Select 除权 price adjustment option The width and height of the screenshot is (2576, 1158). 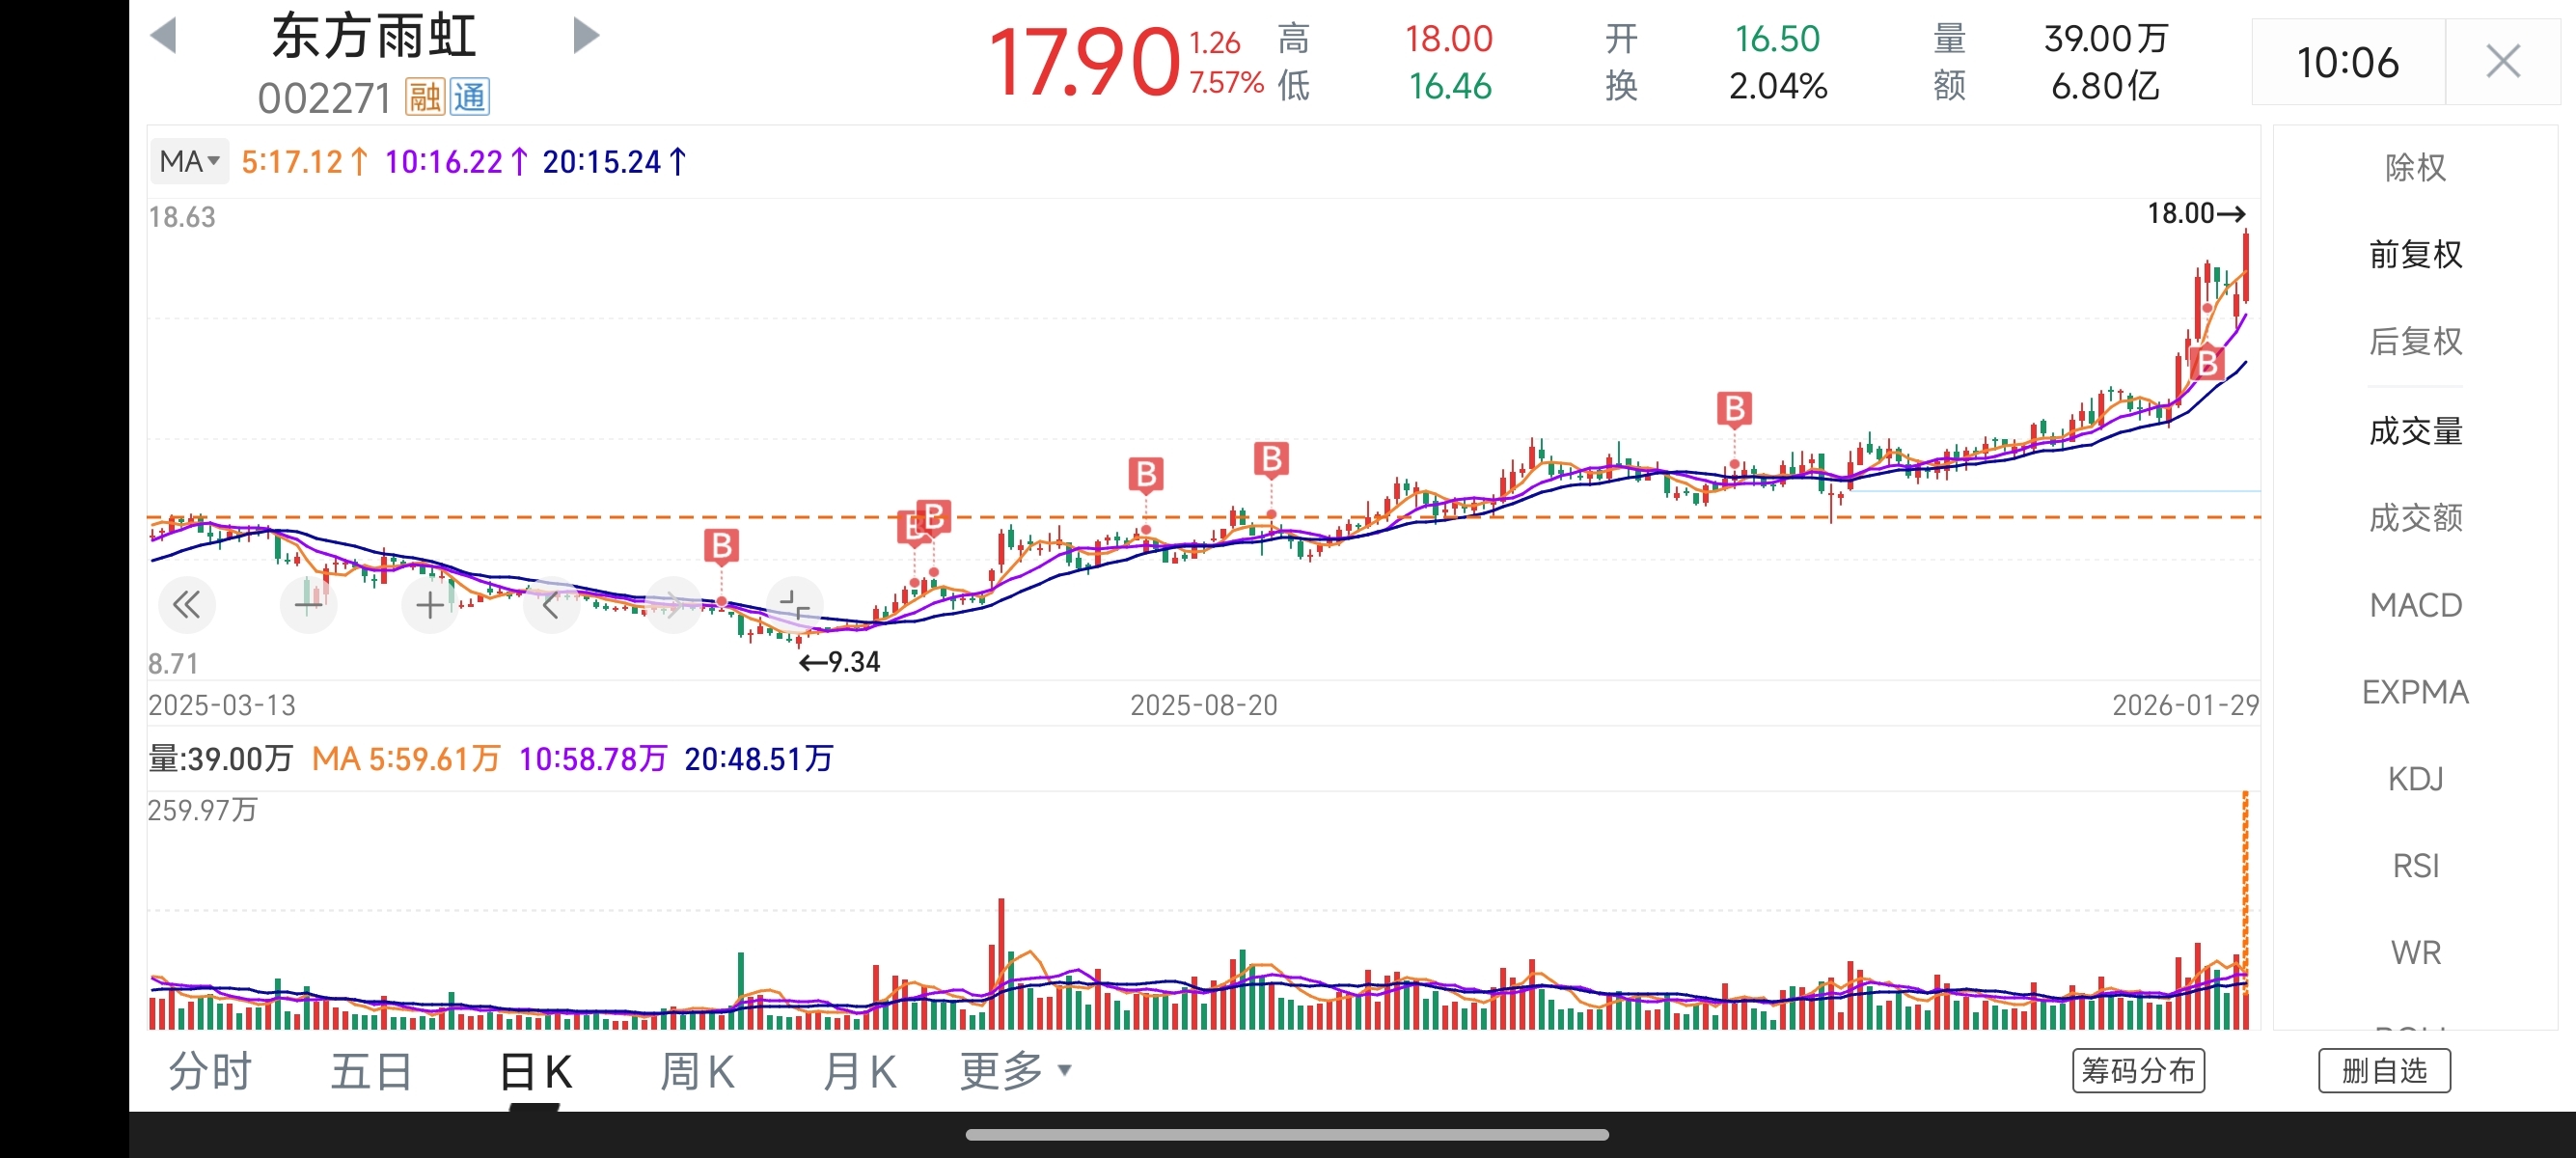coord(2415,167)
